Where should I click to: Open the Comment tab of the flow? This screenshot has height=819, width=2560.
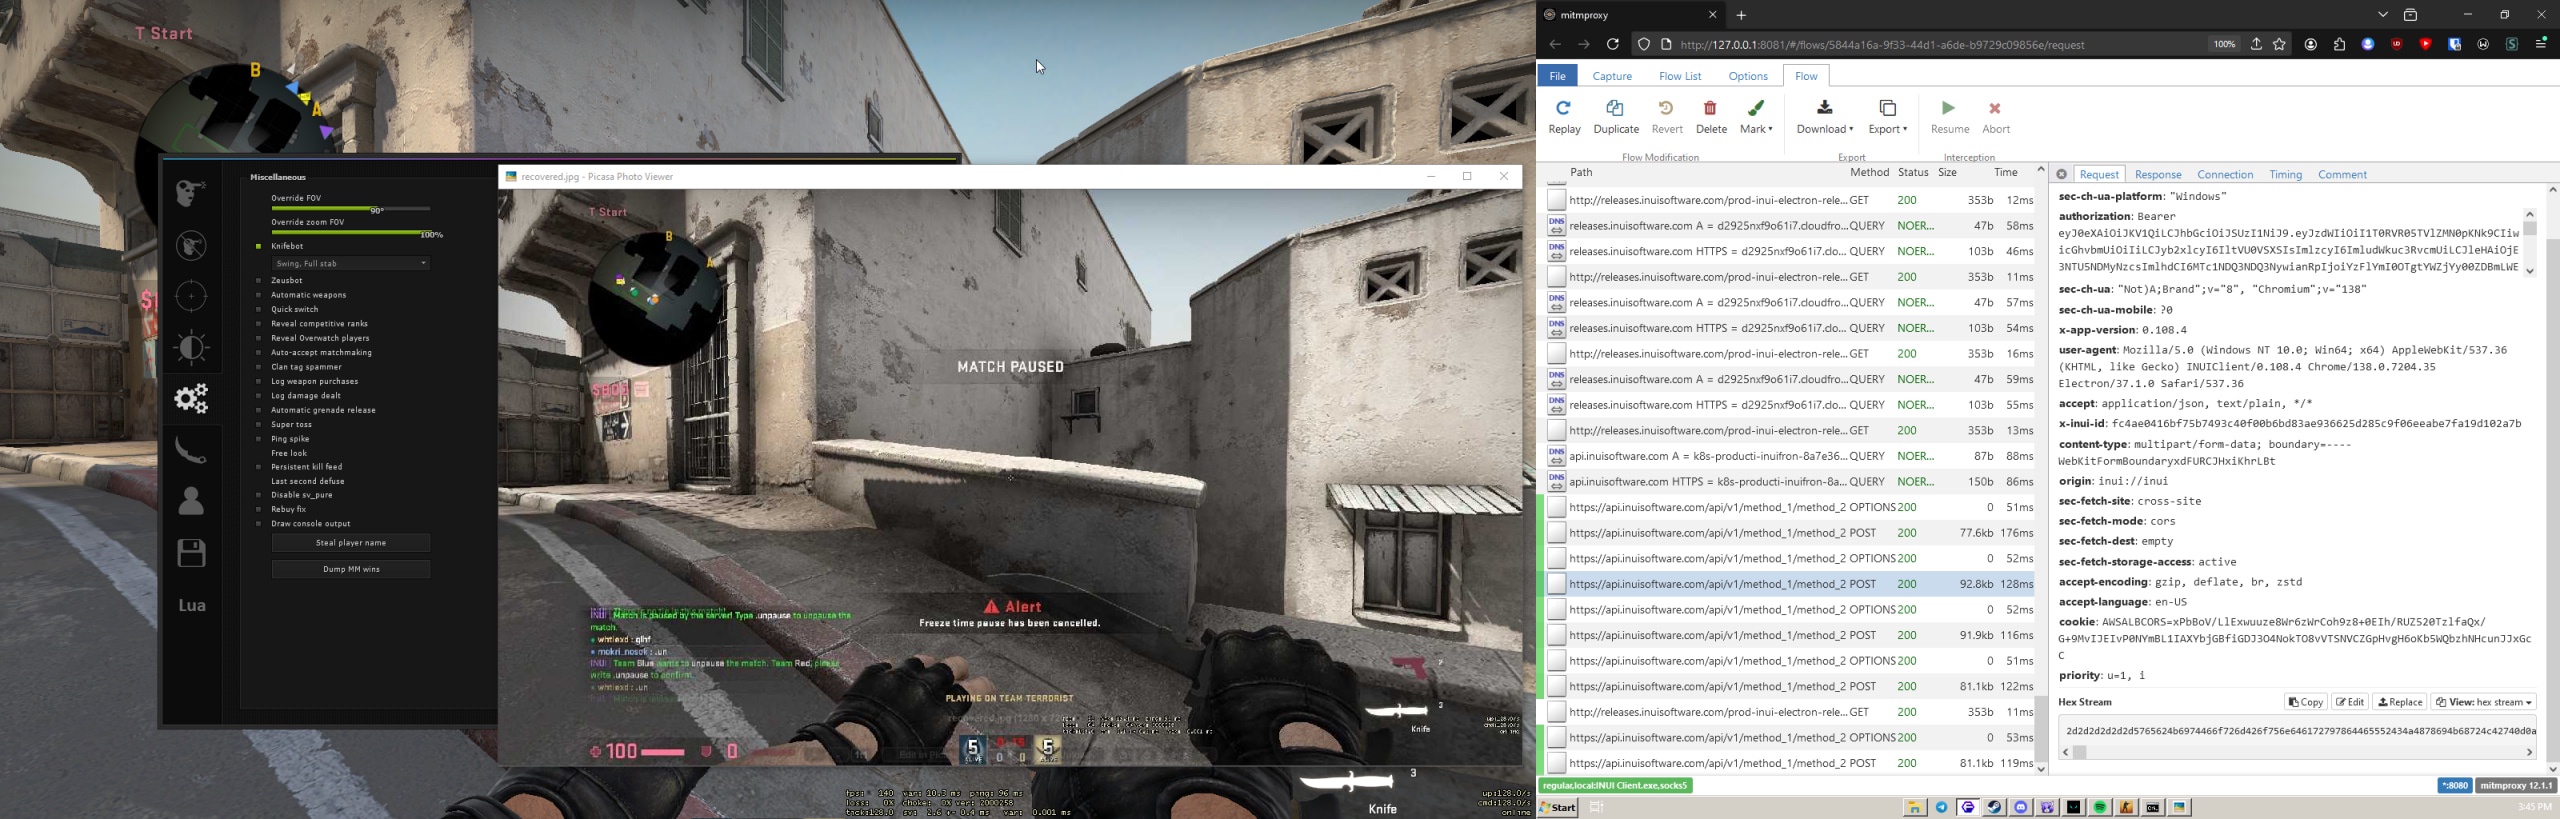coord(2342,175)
